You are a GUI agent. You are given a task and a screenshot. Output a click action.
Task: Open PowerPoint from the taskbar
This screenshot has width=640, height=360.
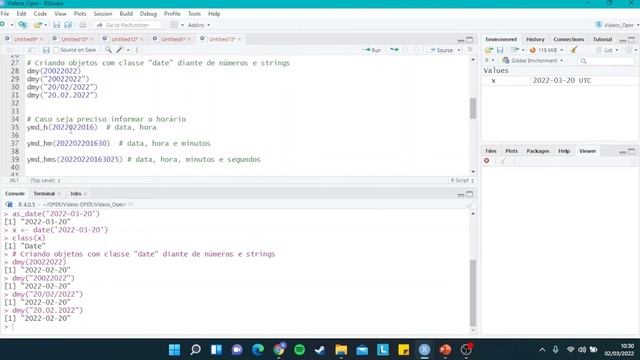(445, 349)
